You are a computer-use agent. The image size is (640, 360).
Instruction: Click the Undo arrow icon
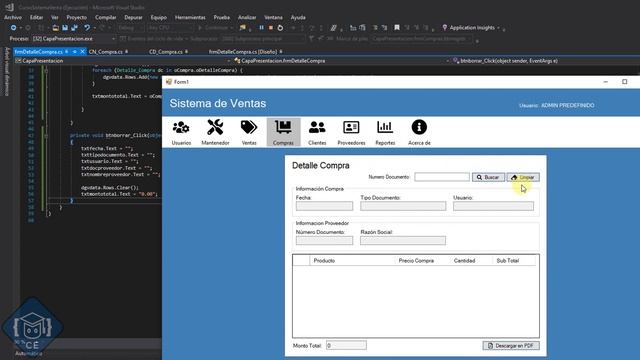[x=87, y=28]
